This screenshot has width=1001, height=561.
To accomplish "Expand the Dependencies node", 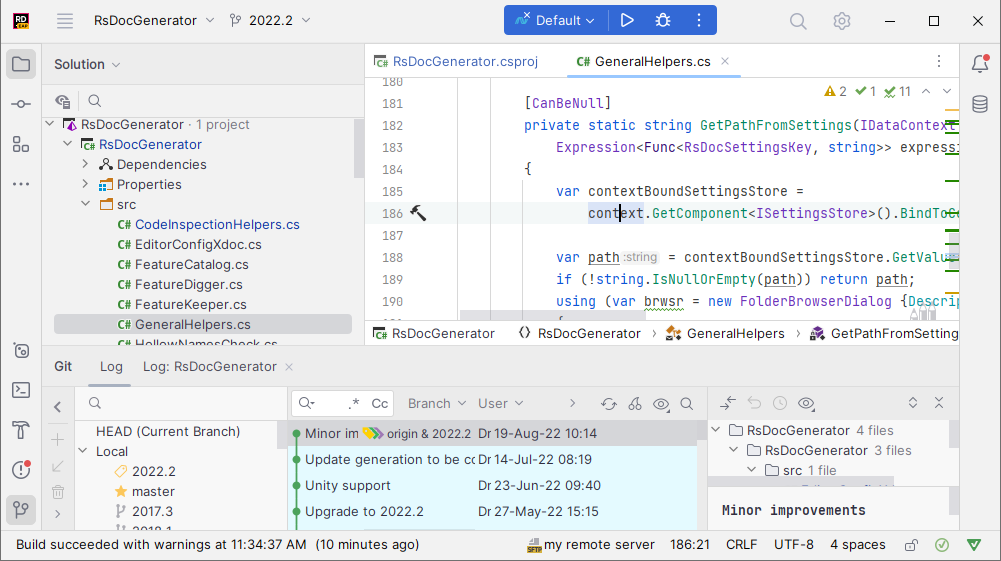I will 86,164.
